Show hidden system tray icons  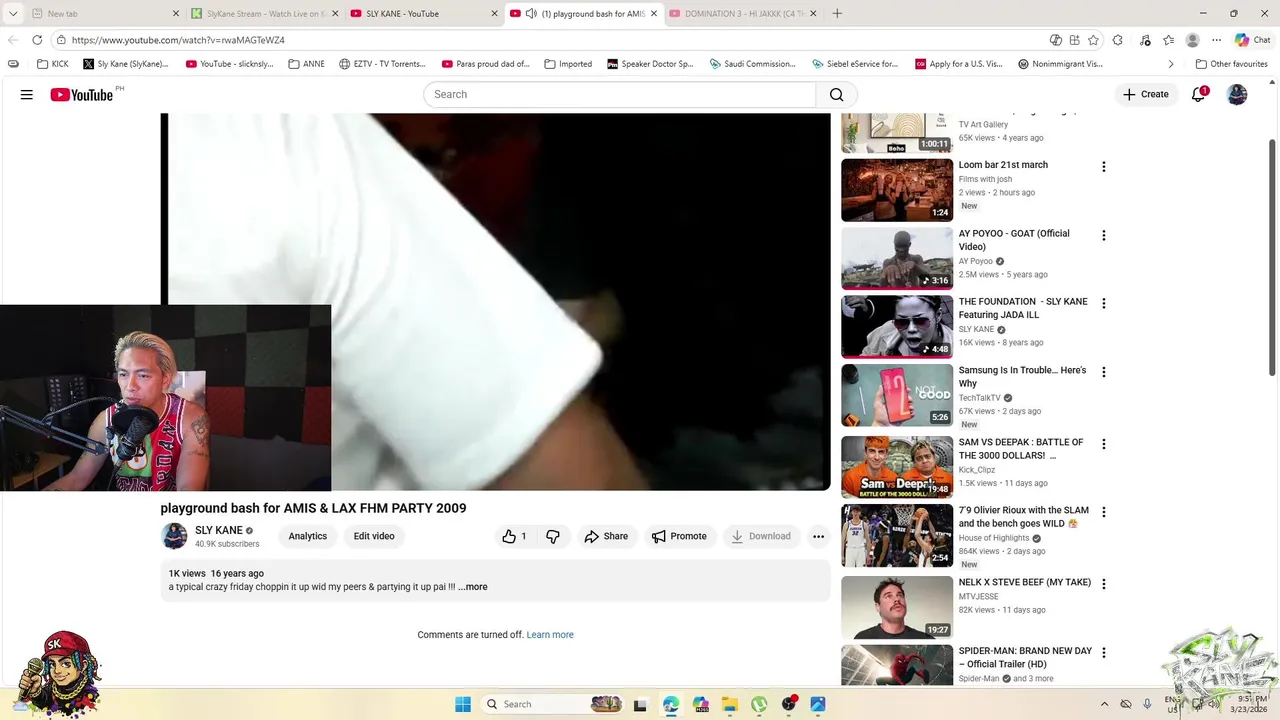tap(1104, 704)
